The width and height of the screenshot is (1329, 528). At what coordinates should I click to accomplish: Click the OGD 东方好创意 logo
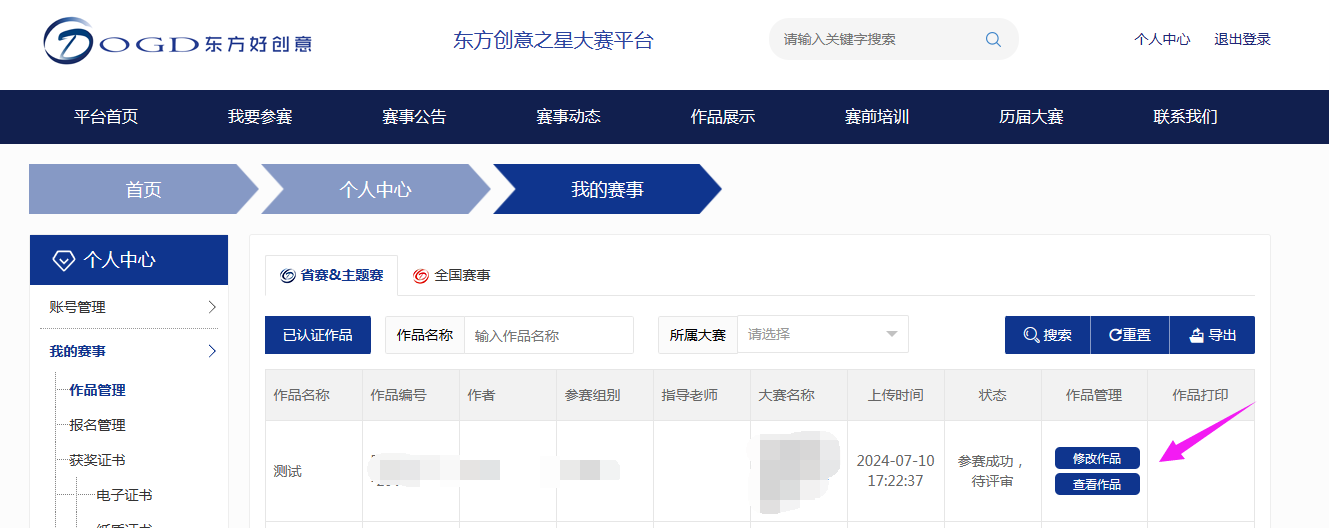coord(177,41)
